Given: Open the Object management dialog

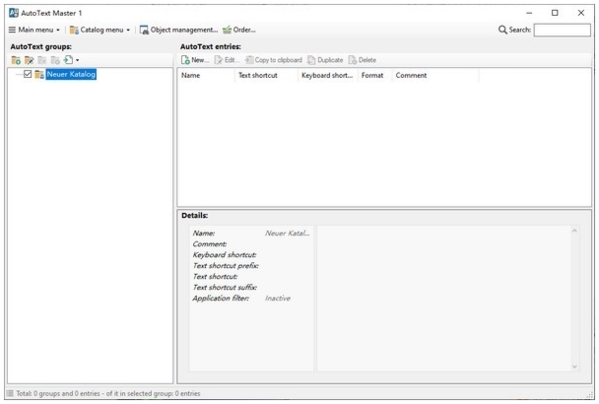Looking at the screenshot, I should (178, 30).
